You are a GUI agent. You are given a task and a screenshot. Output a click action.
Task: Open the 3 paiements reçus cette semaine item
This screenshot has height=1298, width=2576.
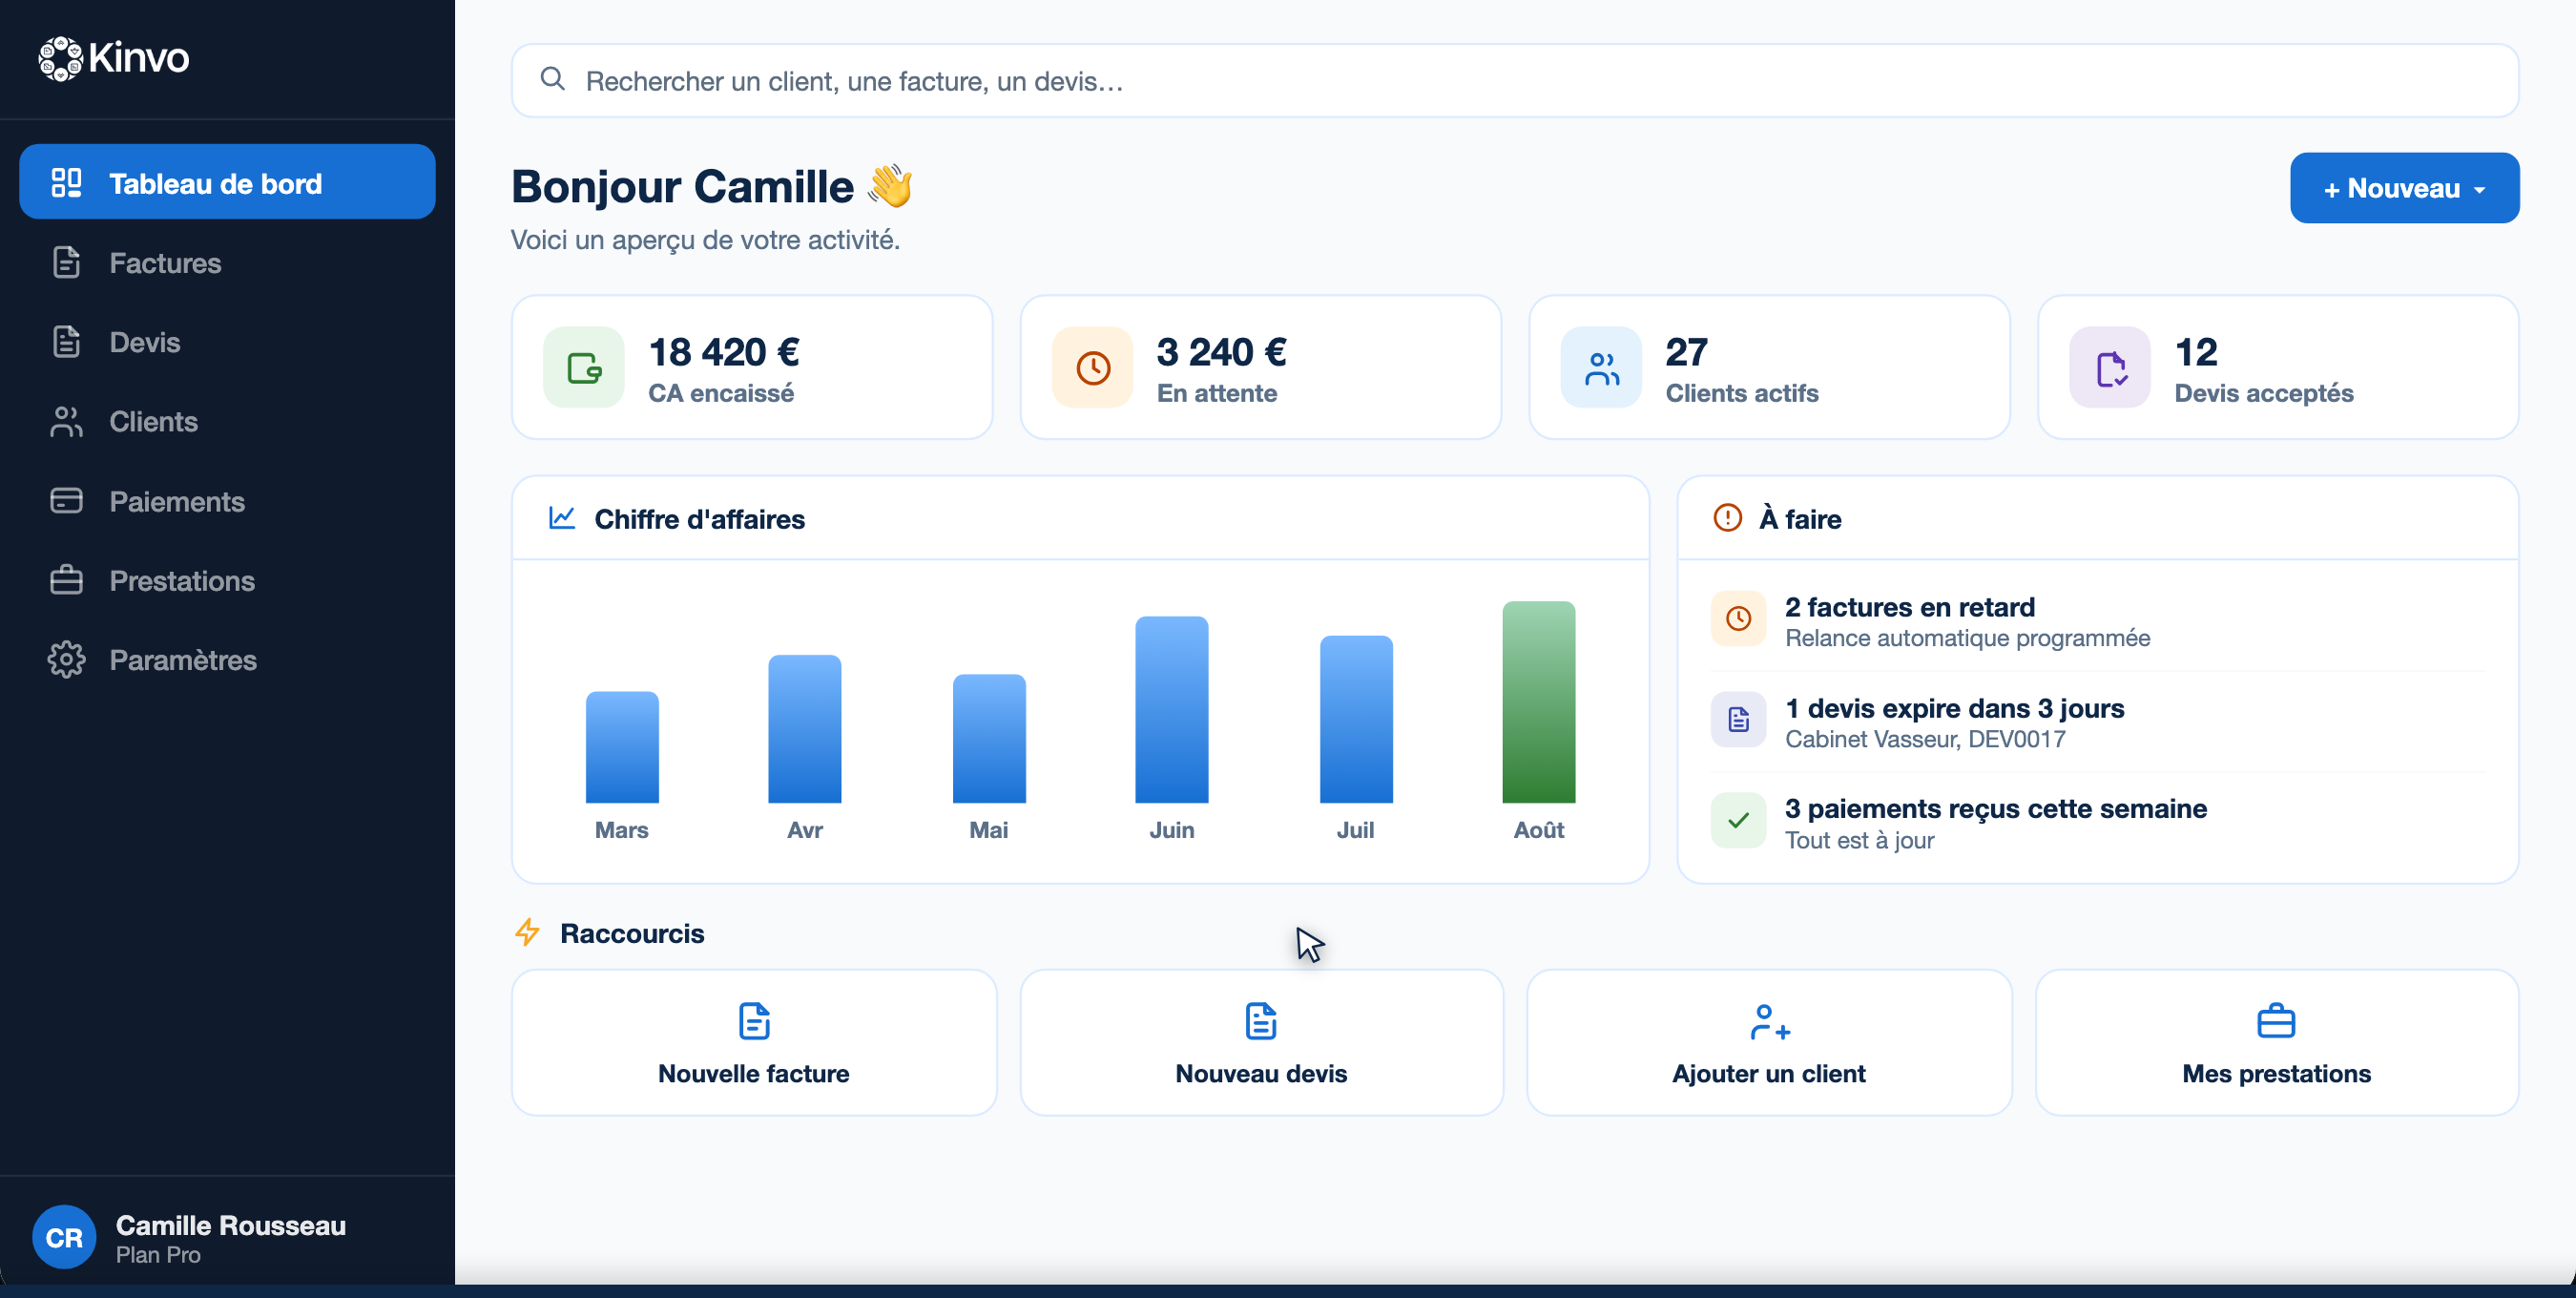point(2097,823)
